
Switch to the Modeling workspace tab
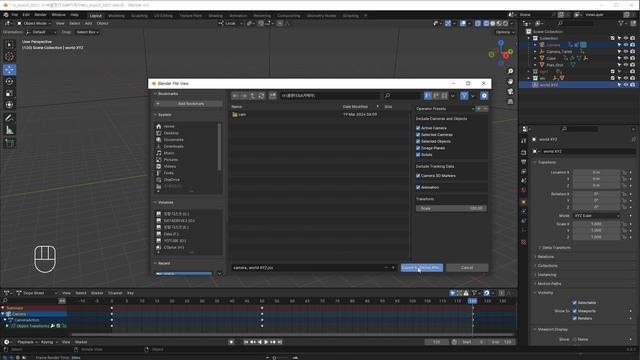tap(116, 16)
